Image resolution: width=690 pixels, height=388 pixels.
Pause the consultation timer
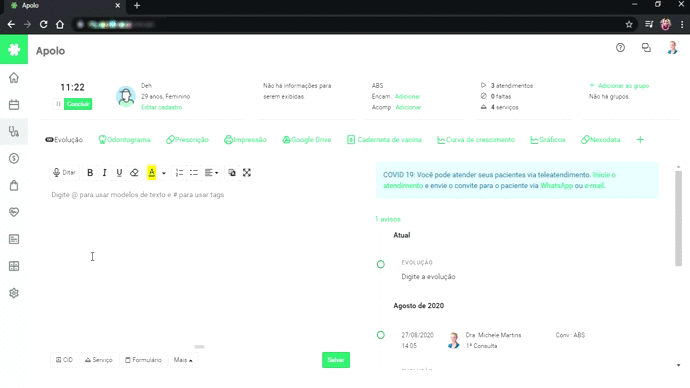pyautogui.click(x=58, y=104)
